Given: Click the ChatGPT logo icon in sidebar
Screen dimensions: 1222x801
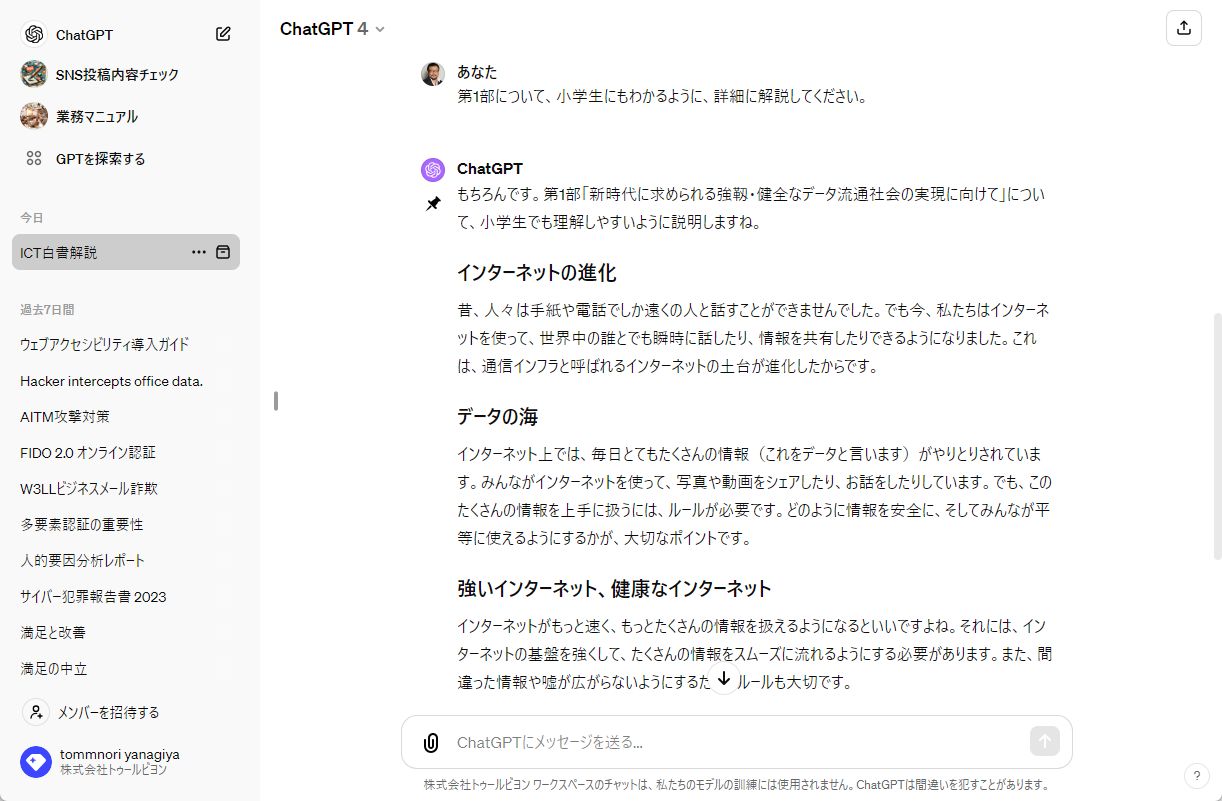Looking at the screenshot, I should tap(34, 34).
